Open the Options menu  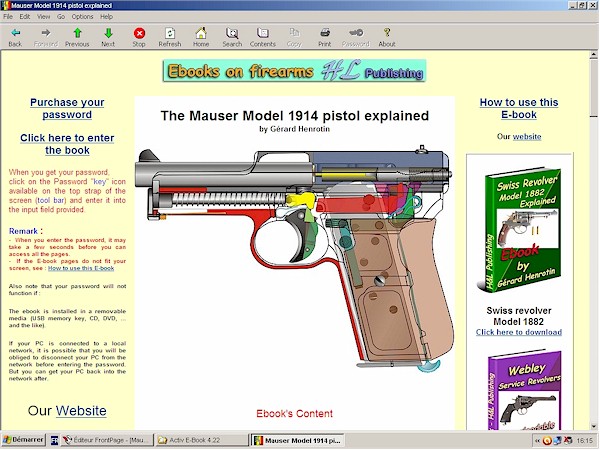pyautogui.click(x=82, y=16)
